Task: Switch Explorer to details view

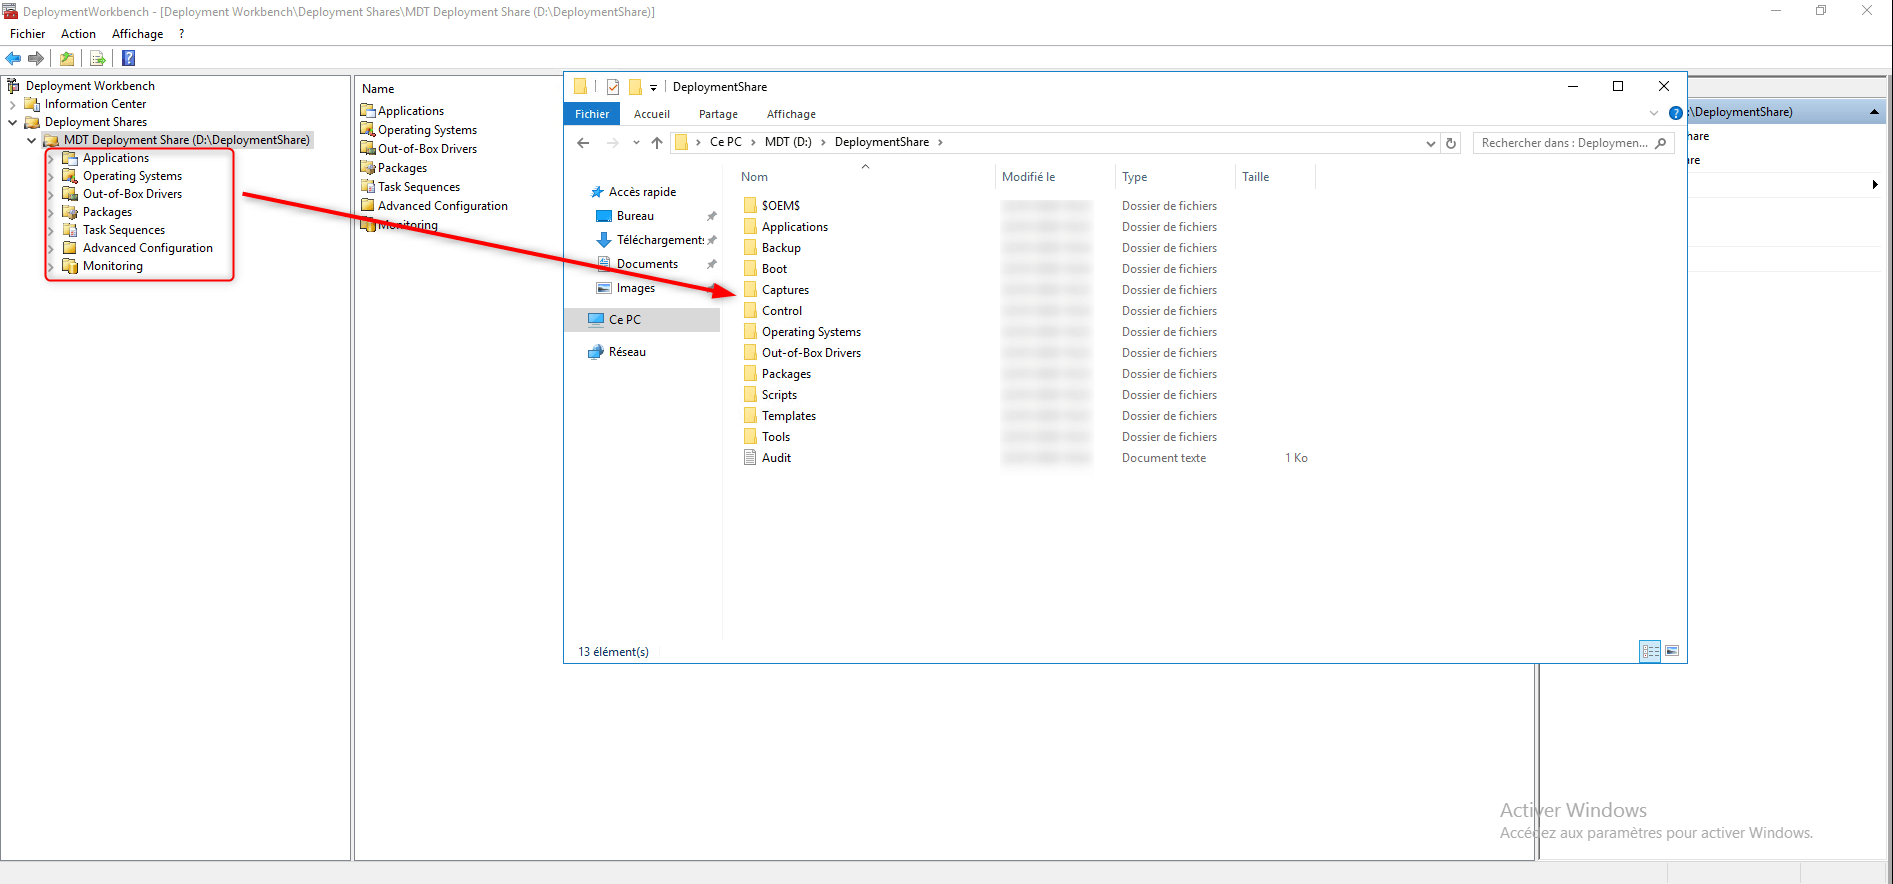Action: point(1650,651)
